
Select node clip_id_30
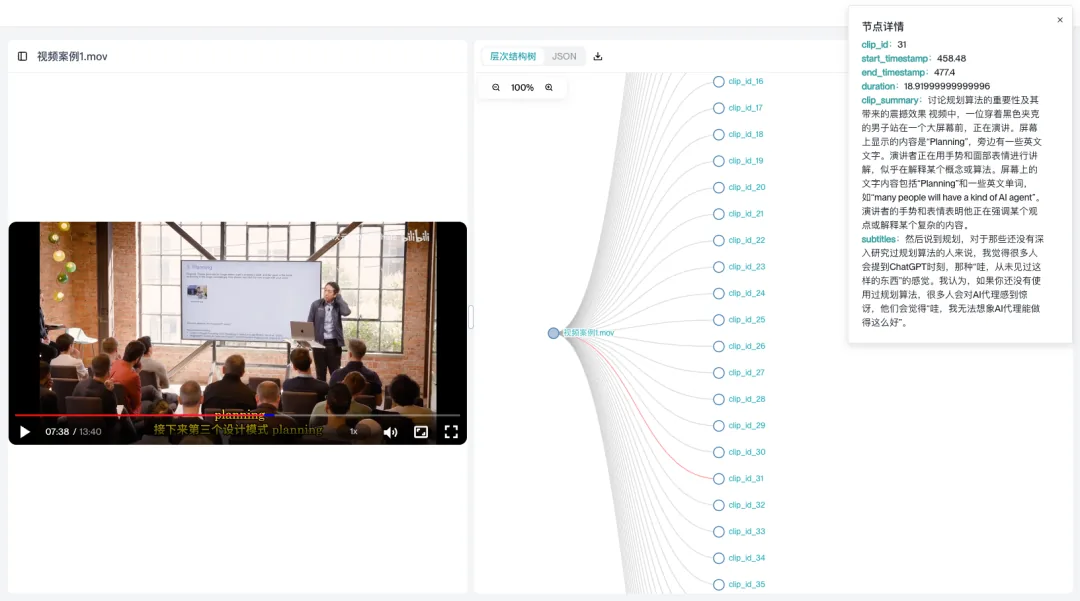coord(718,452)
